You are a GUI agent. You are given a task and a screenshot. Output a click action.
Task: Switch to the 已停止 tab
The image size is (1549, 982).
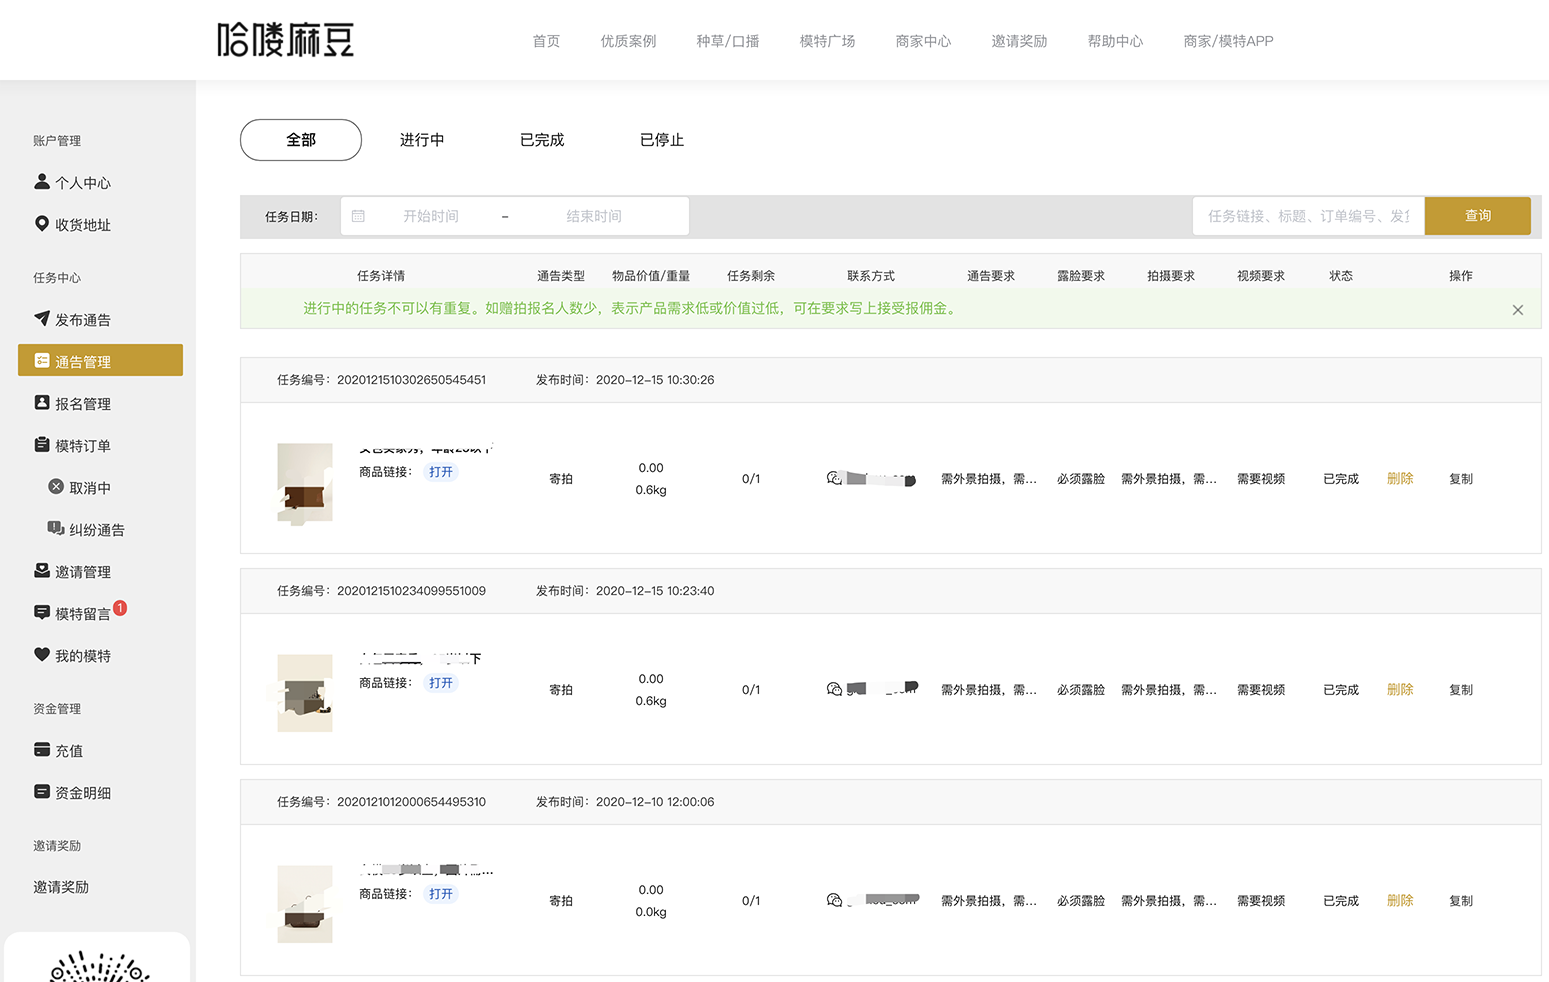coord(661,140)
